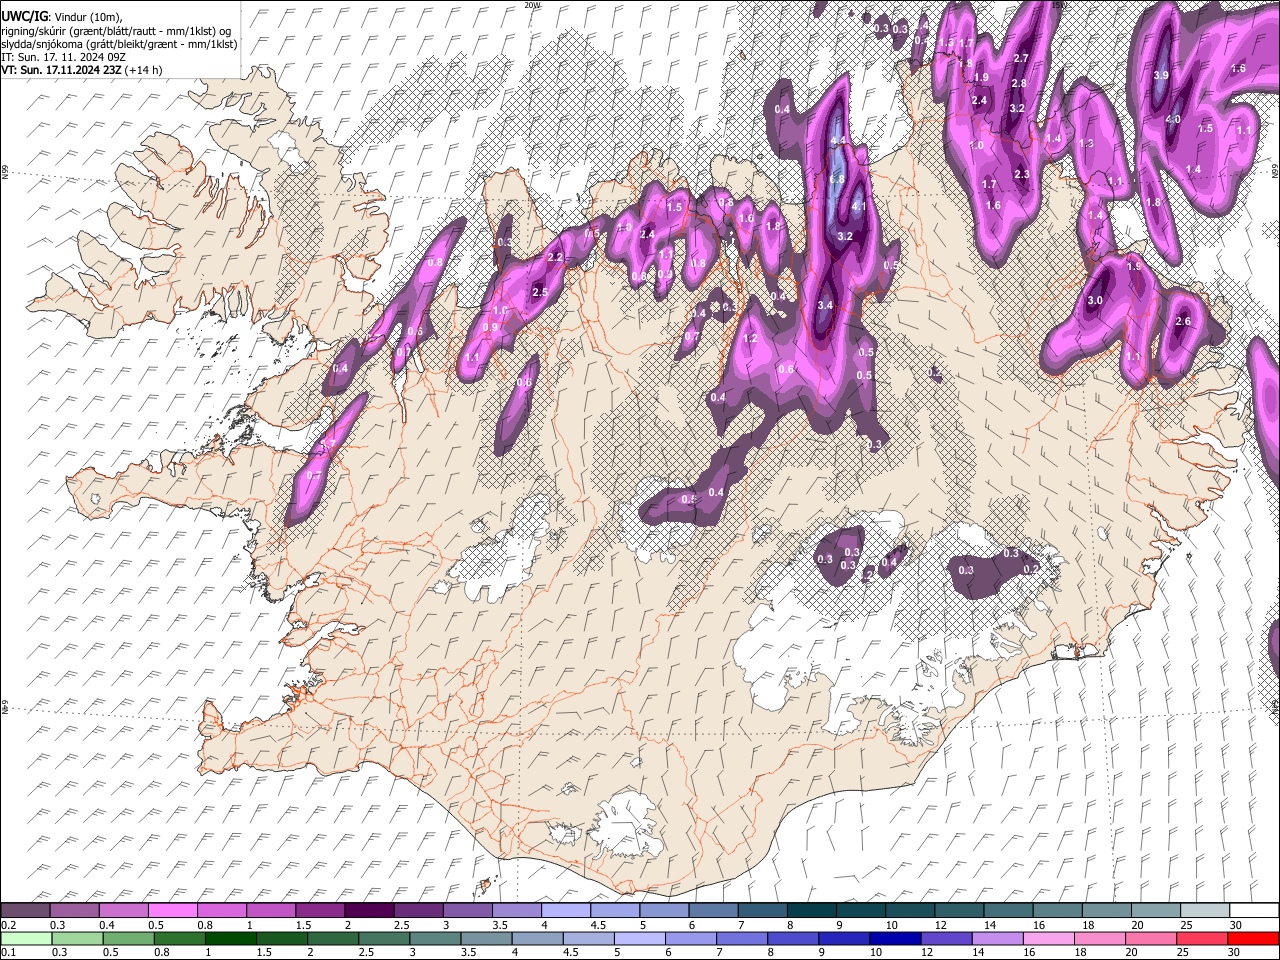Click the 2.7 value in the northern snow band
Image resolution: width=1280 pixels, height=960 pixels.
coord(1020,58)
